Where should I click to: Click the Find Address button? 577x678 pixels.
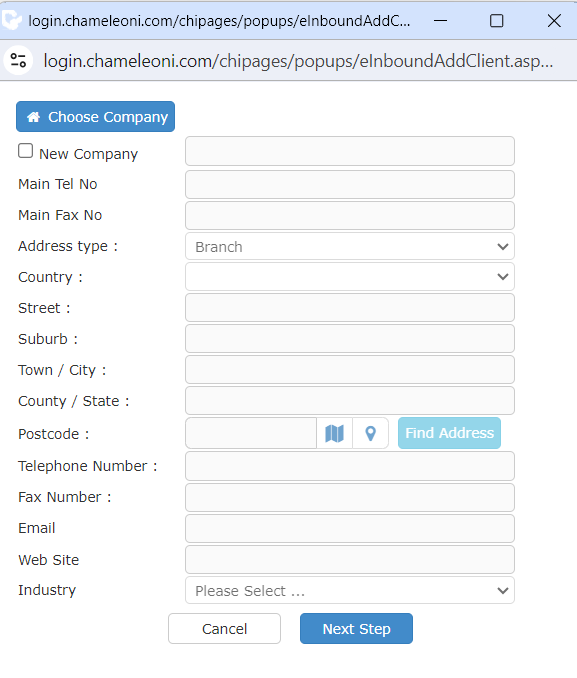click(x=449, y=433)
